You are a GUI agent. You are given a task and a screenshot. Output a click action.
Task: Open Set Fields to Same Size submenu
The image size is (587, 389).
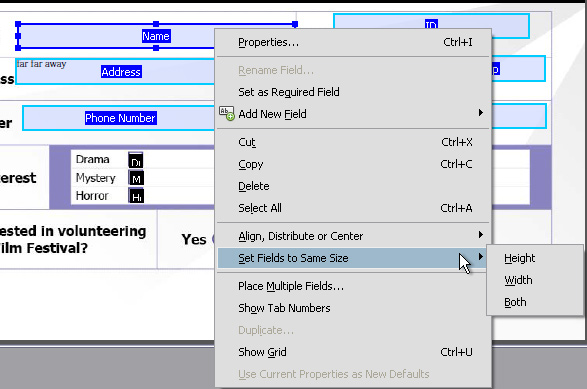pyautogui.click(x=353, y=258)
